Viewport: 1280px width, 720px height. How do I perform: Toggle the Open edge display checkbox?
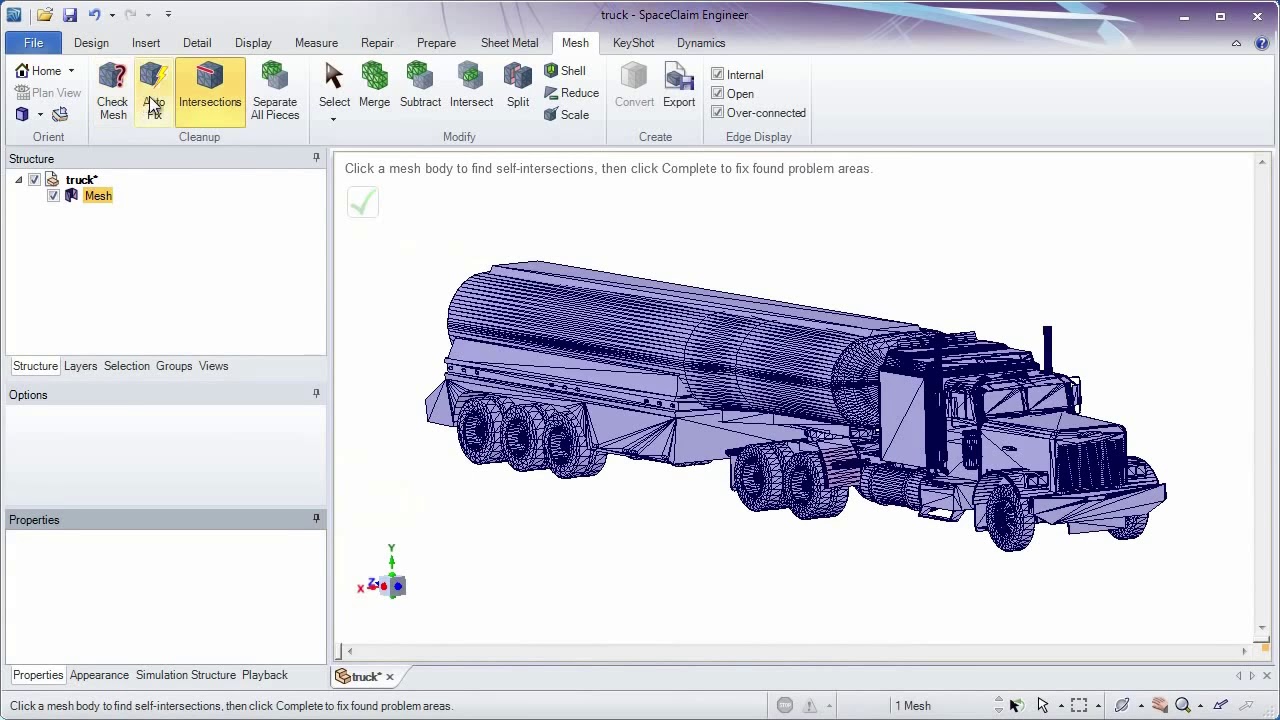[717, 94]
